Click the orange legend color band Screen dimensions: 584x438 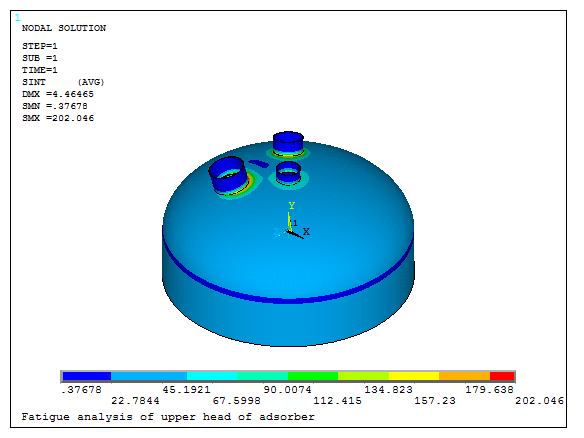coord(464,376)
